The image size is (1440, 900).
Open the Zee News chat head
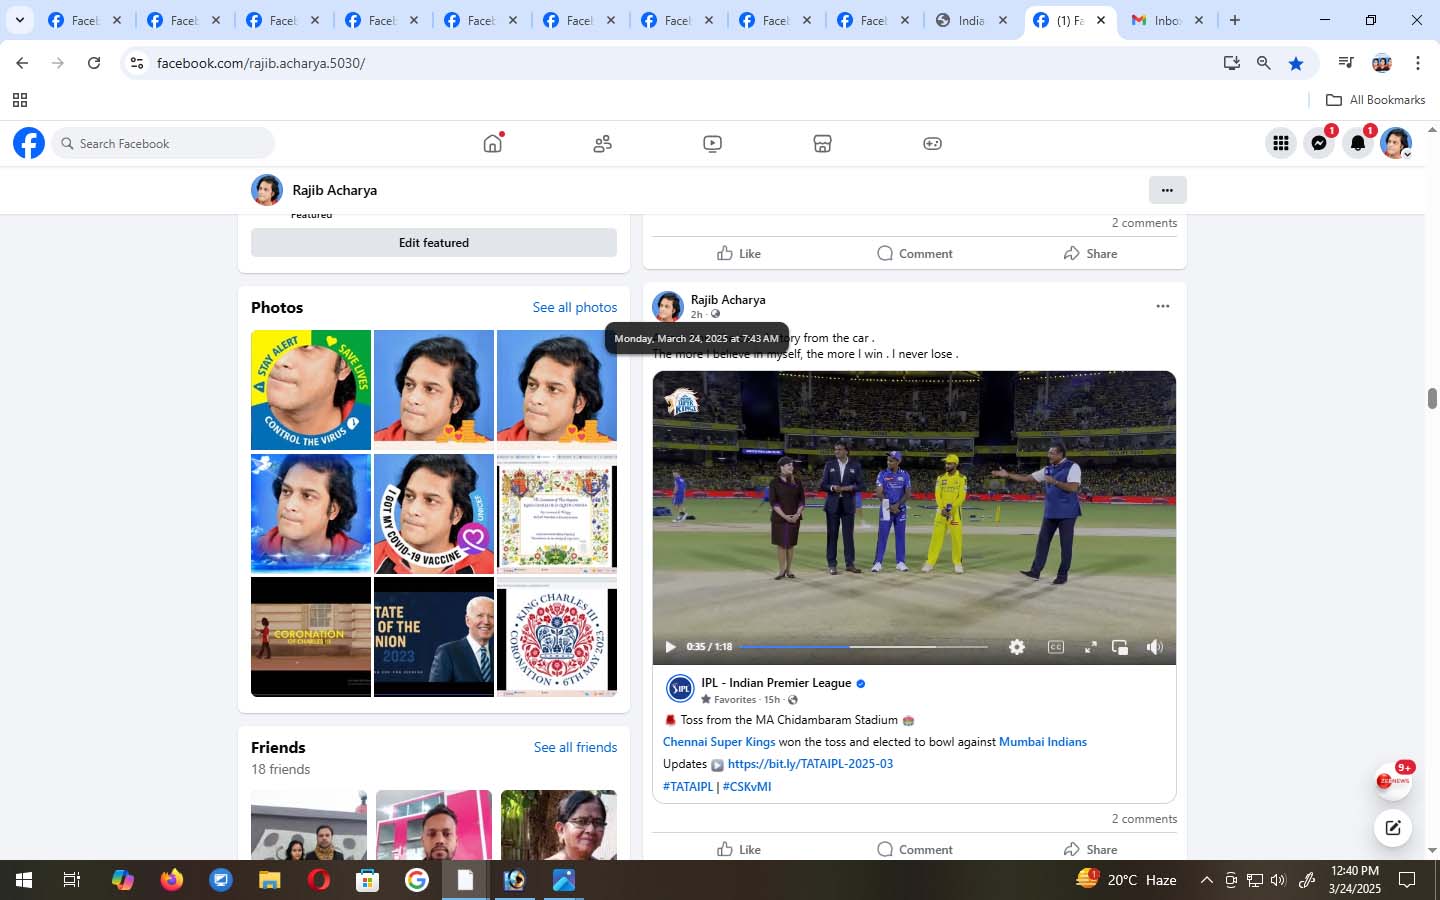[x=1392, y=780]
